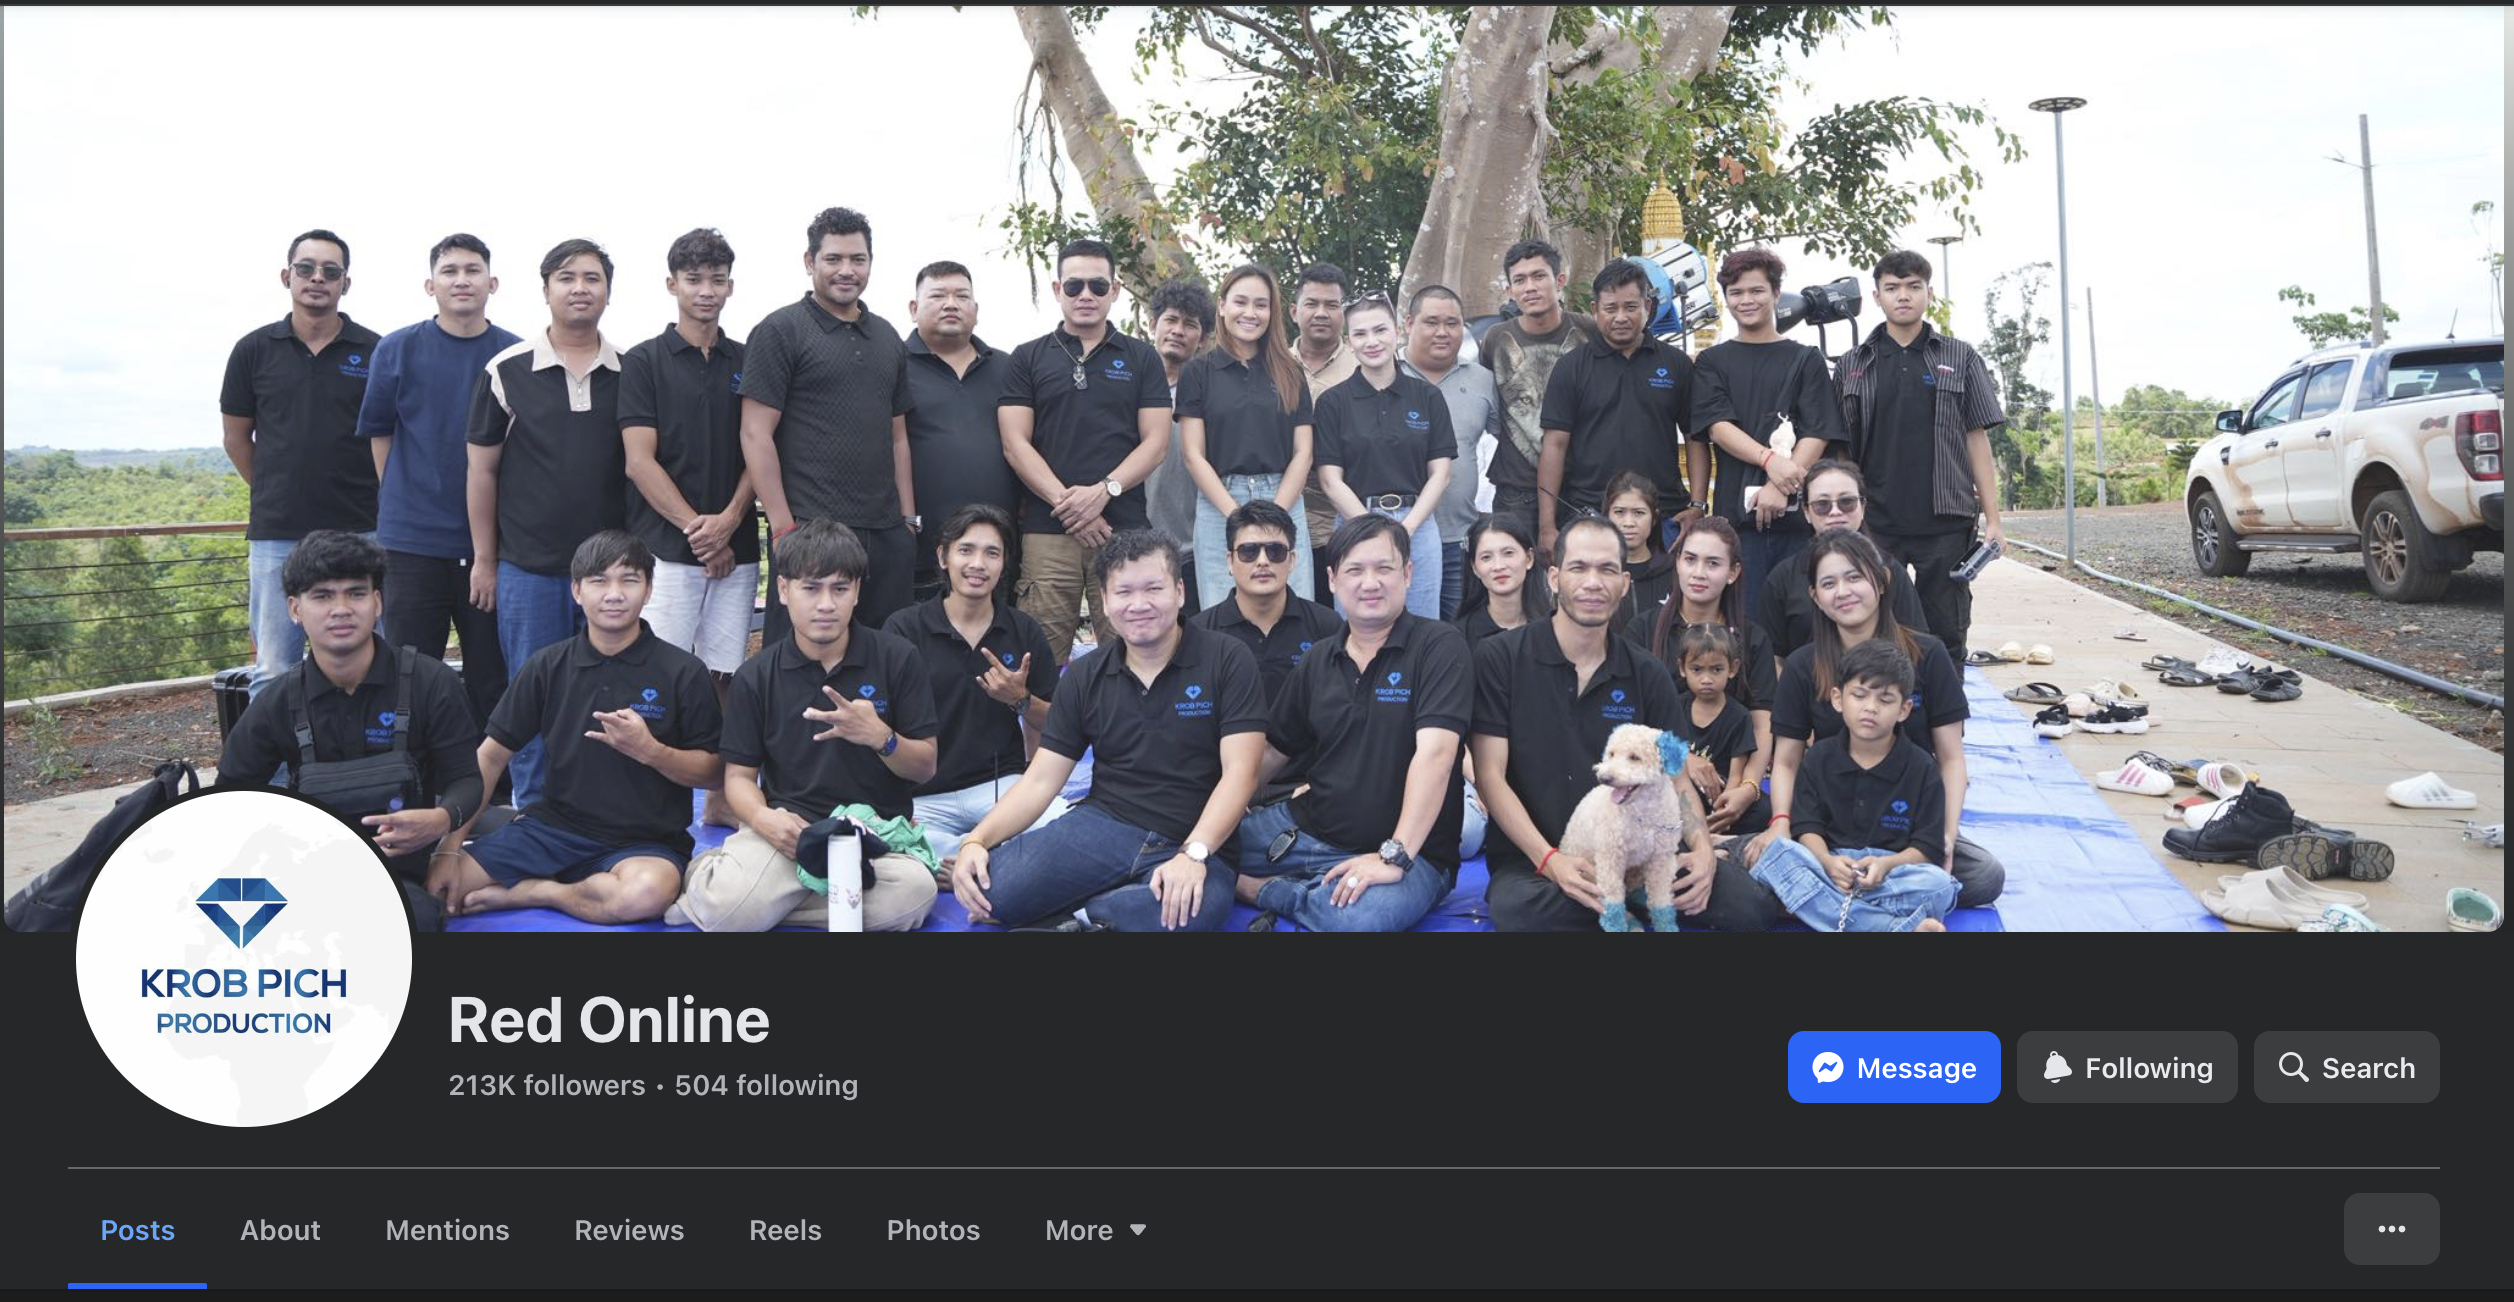Go to the Reels tab

pos(785,1230)
